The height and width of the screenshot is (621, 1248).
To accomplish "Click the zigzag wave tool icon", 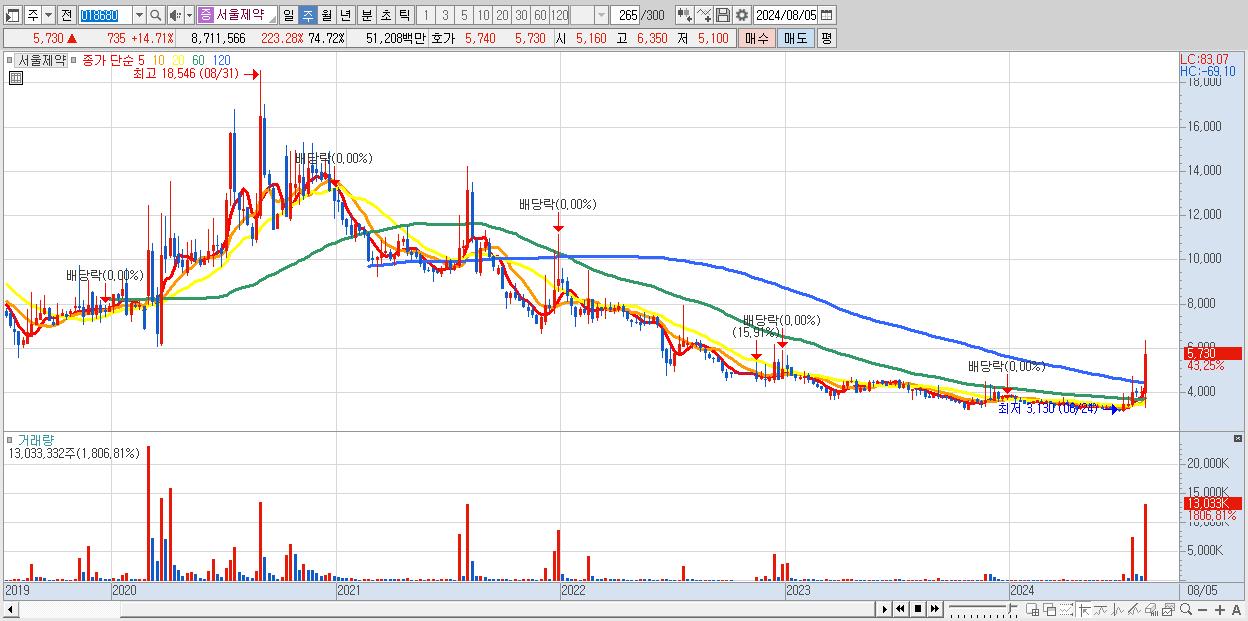I will 1118,610.
